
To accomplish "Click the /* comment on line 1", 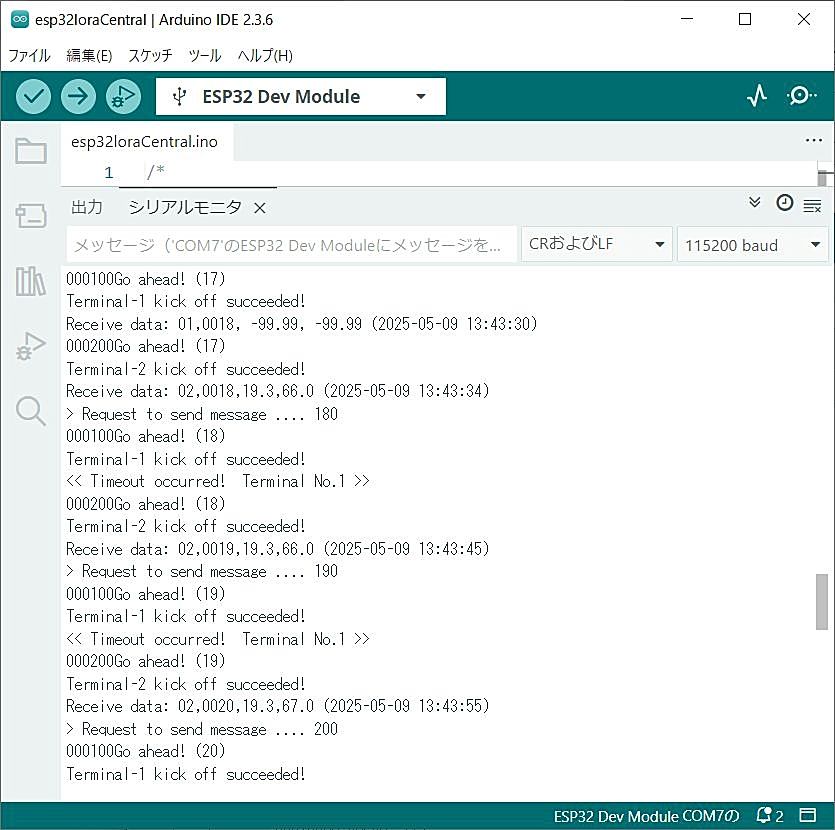I will [x=155, y=171].
